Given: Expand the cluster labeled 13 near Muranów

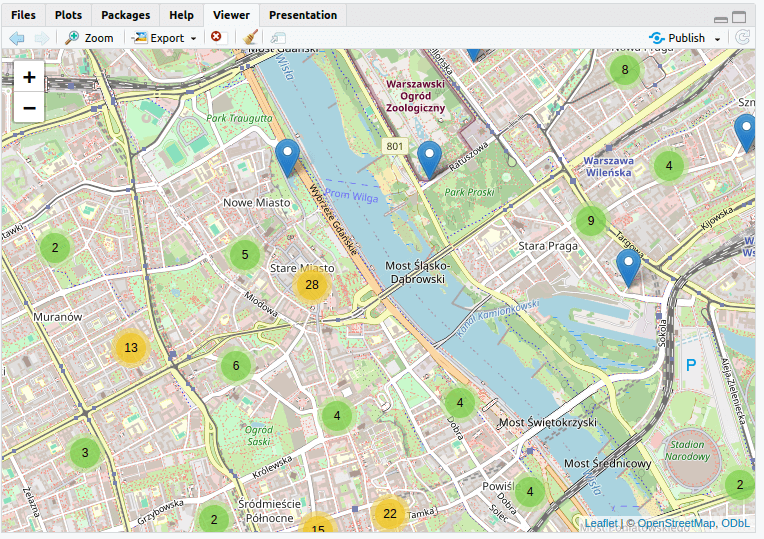Looking at the screenshot, I should pos(131,348).
